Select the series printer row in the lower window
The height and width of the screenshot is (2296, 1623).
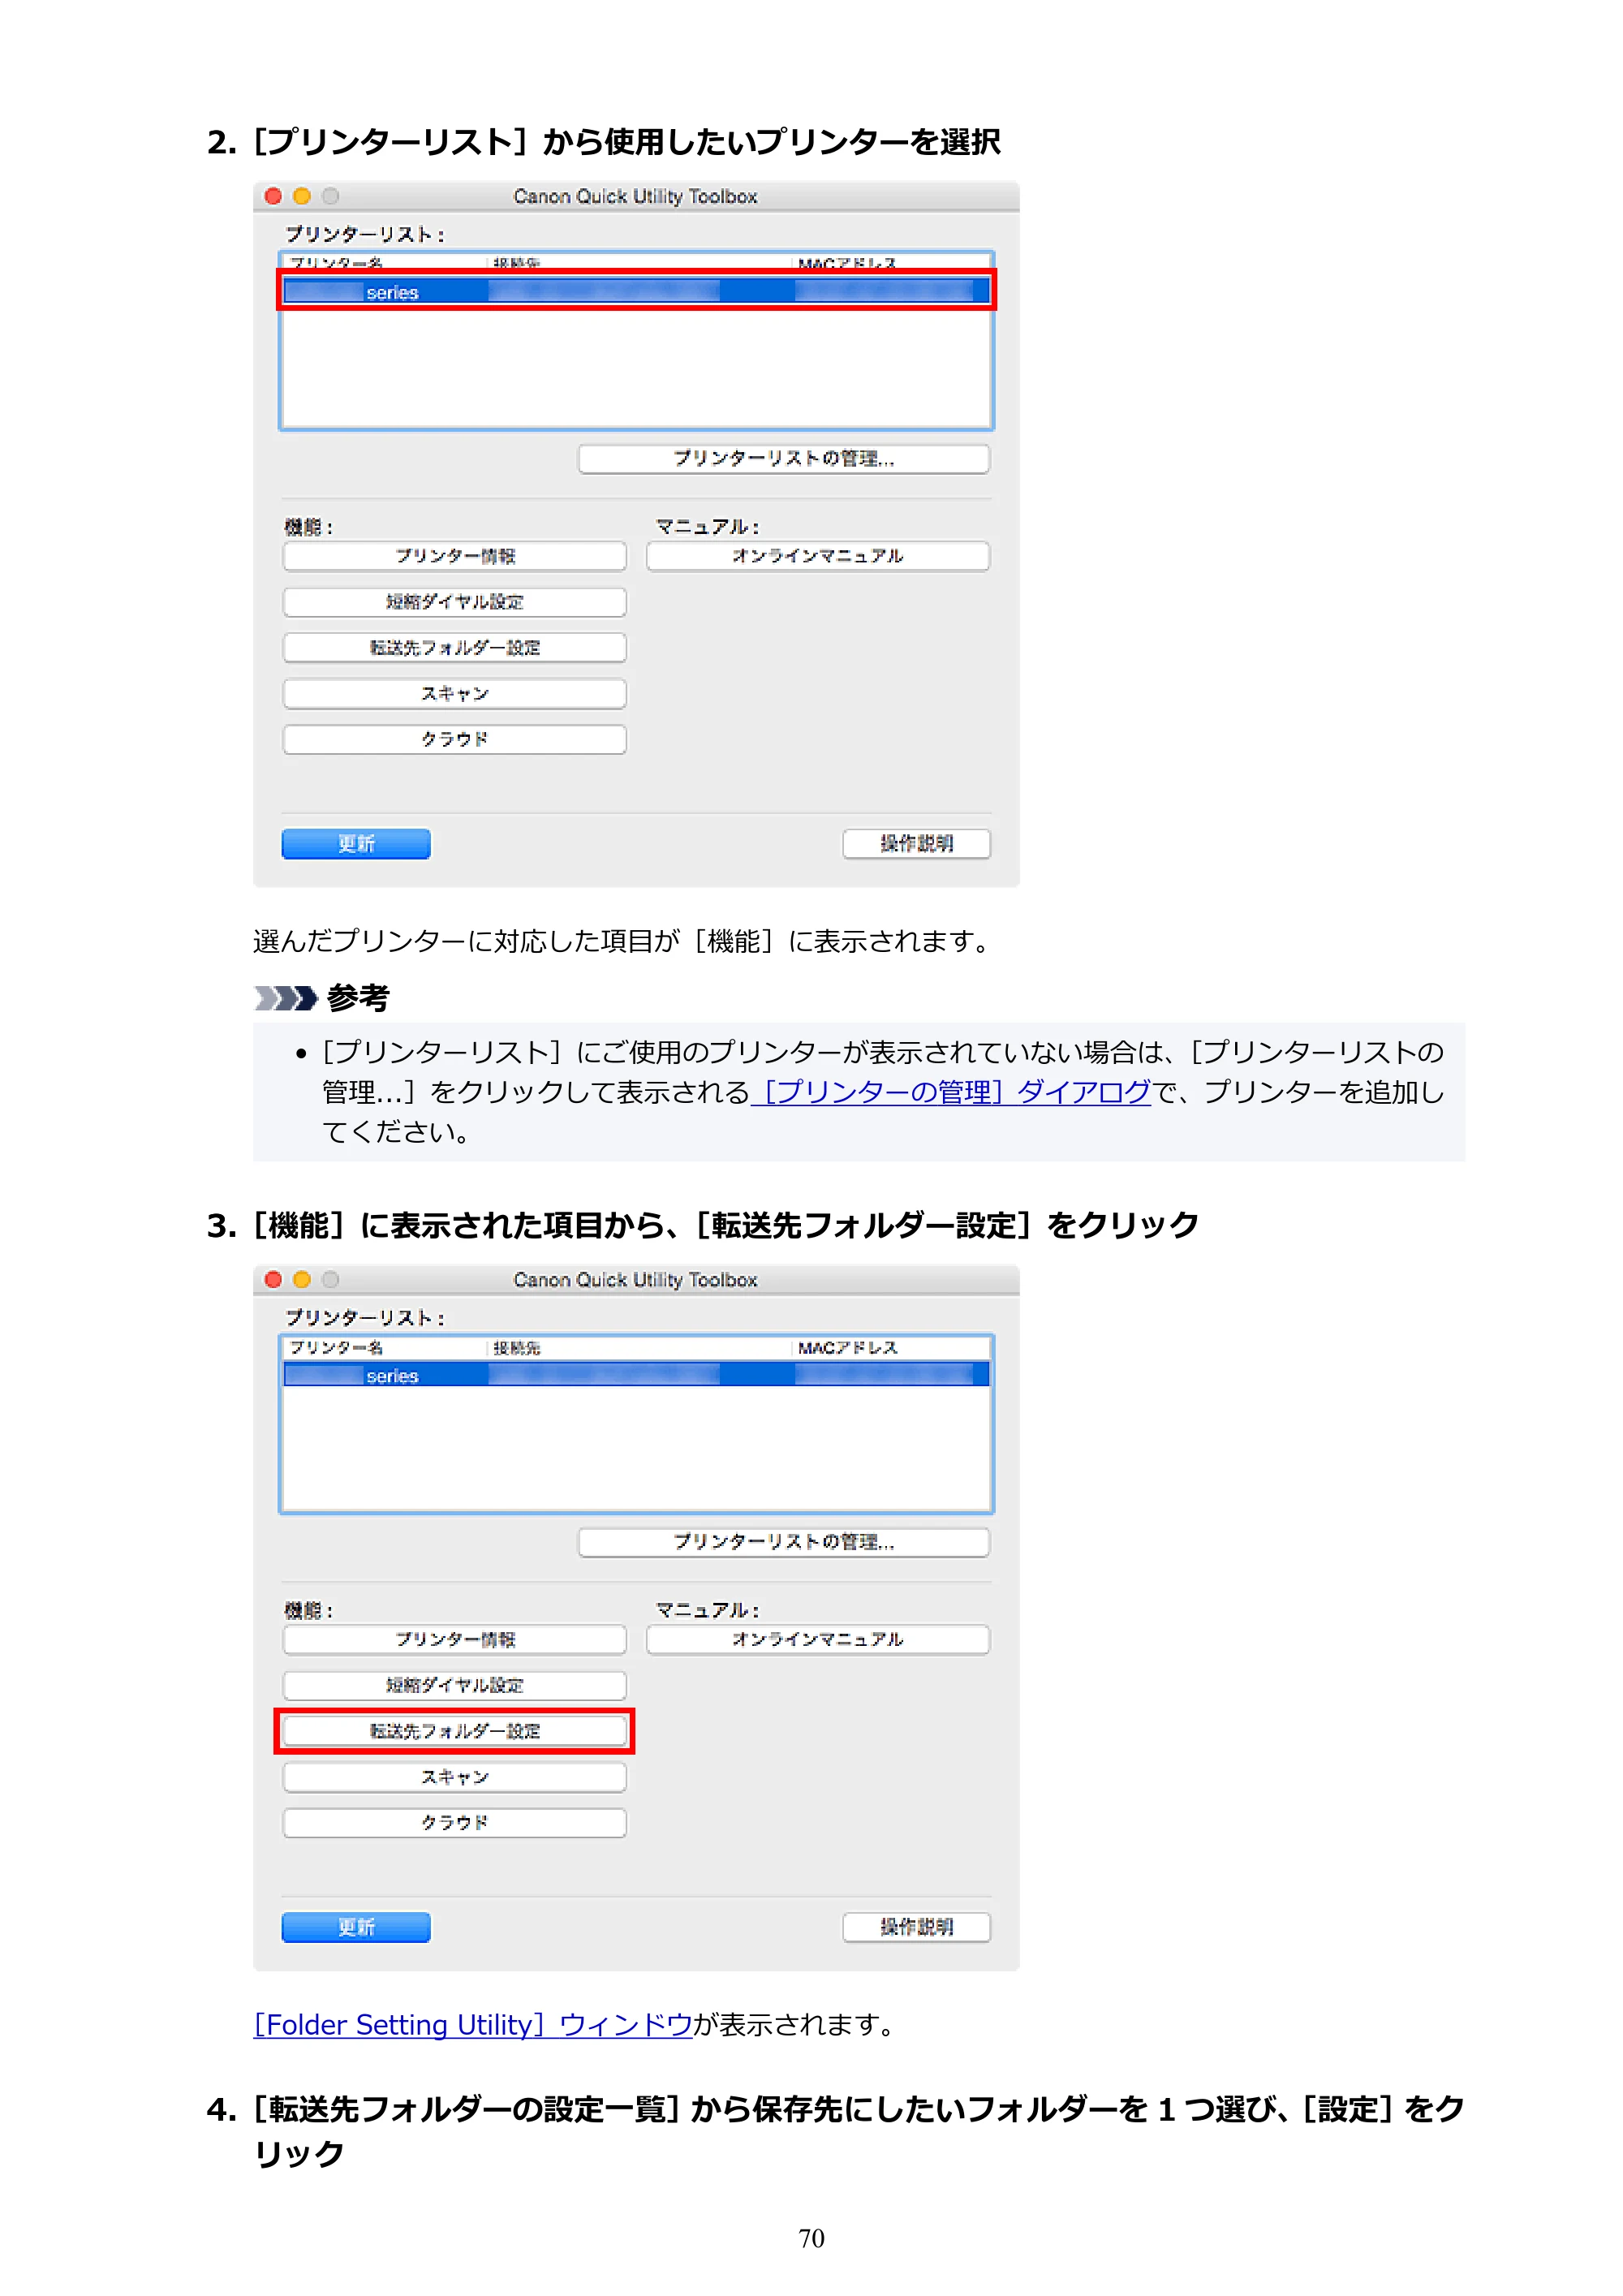pyautogui.click(x=636, y=1375)
